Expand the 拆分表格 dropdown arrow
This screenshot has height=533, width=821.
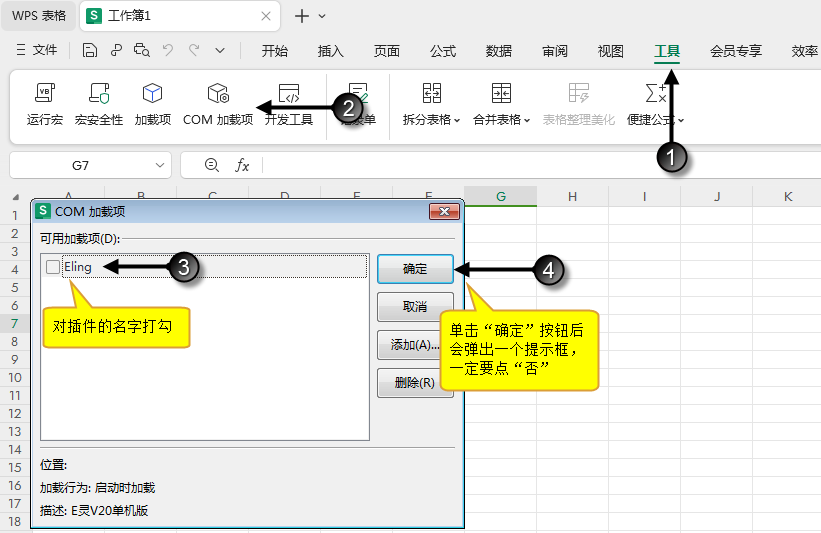tap(457, 120)
